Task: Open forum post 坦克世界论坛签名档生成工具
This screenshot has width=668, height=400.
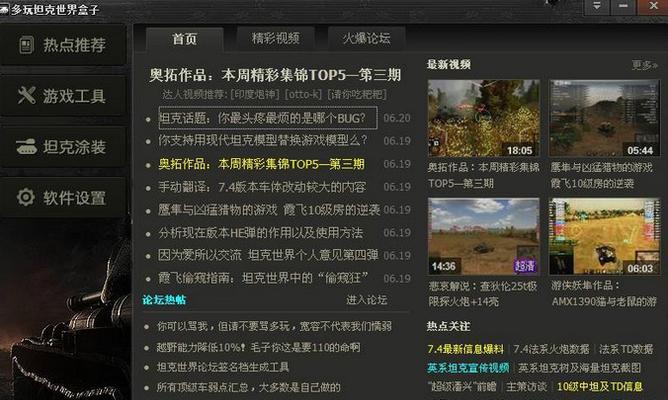Action: [223, 367]
